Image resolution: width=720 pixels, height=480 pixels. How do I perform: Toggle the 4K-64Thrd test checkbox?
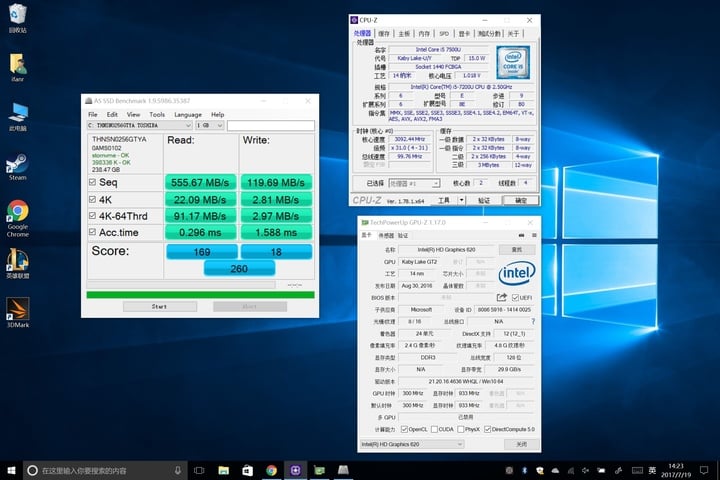(92, 215)
